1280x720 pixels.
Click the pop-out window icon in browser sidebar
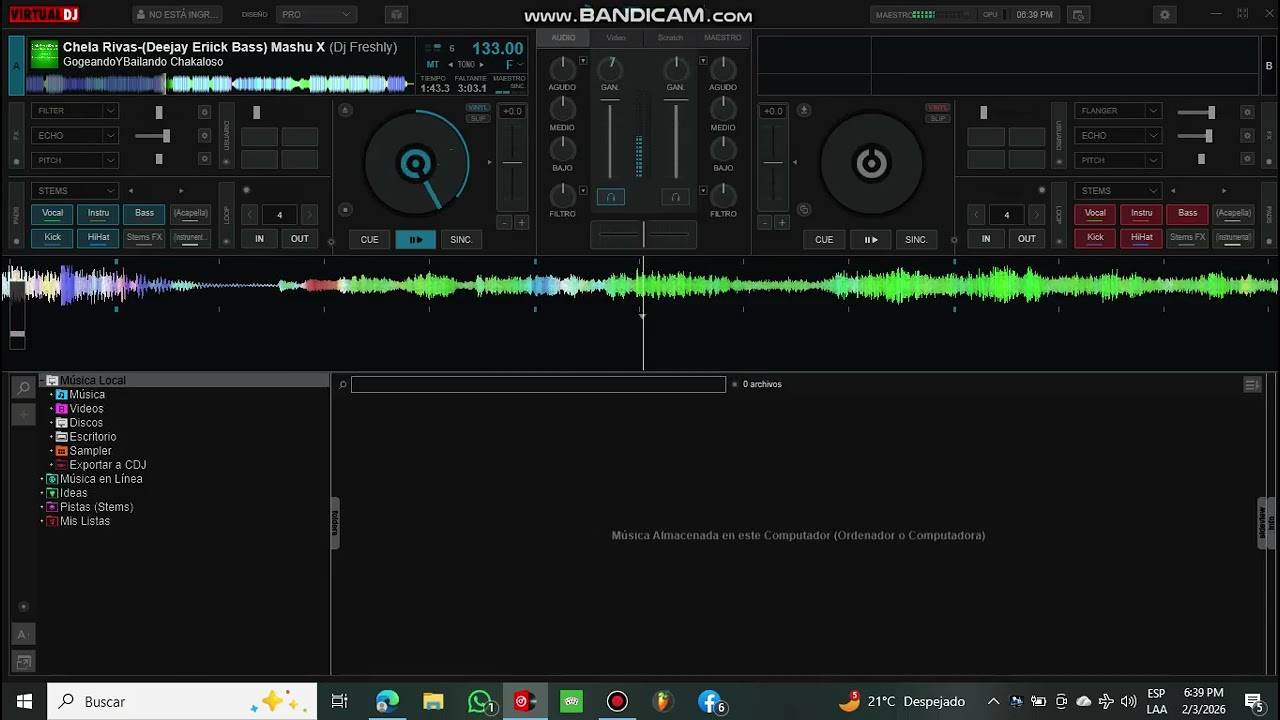[24, 661]
